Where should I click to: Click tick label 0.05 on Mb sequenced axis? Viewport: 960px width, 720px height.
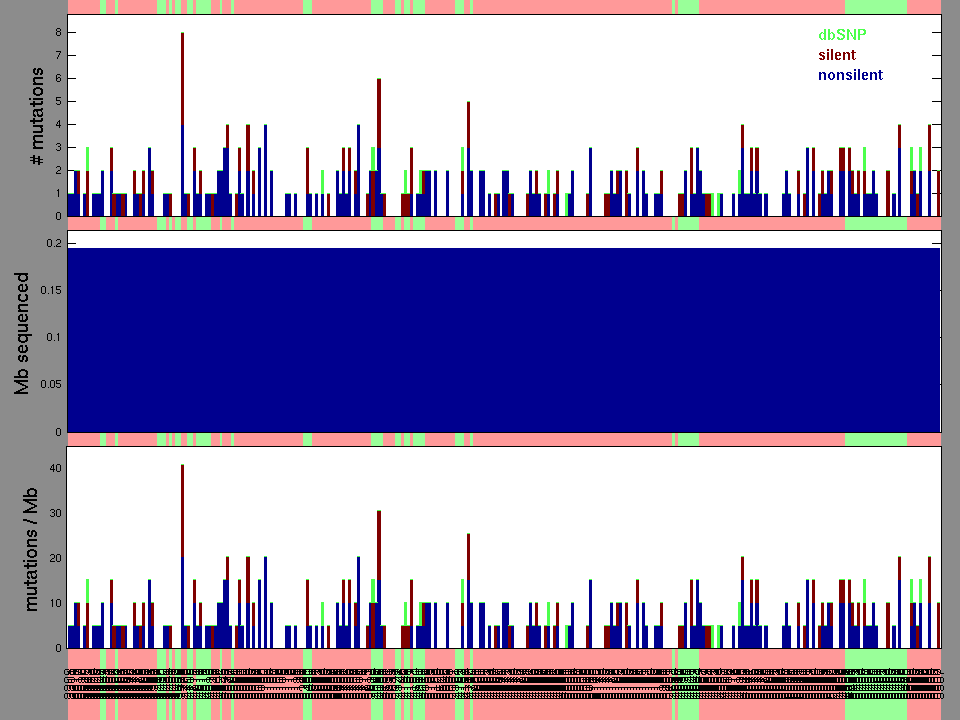coord(49,385)
